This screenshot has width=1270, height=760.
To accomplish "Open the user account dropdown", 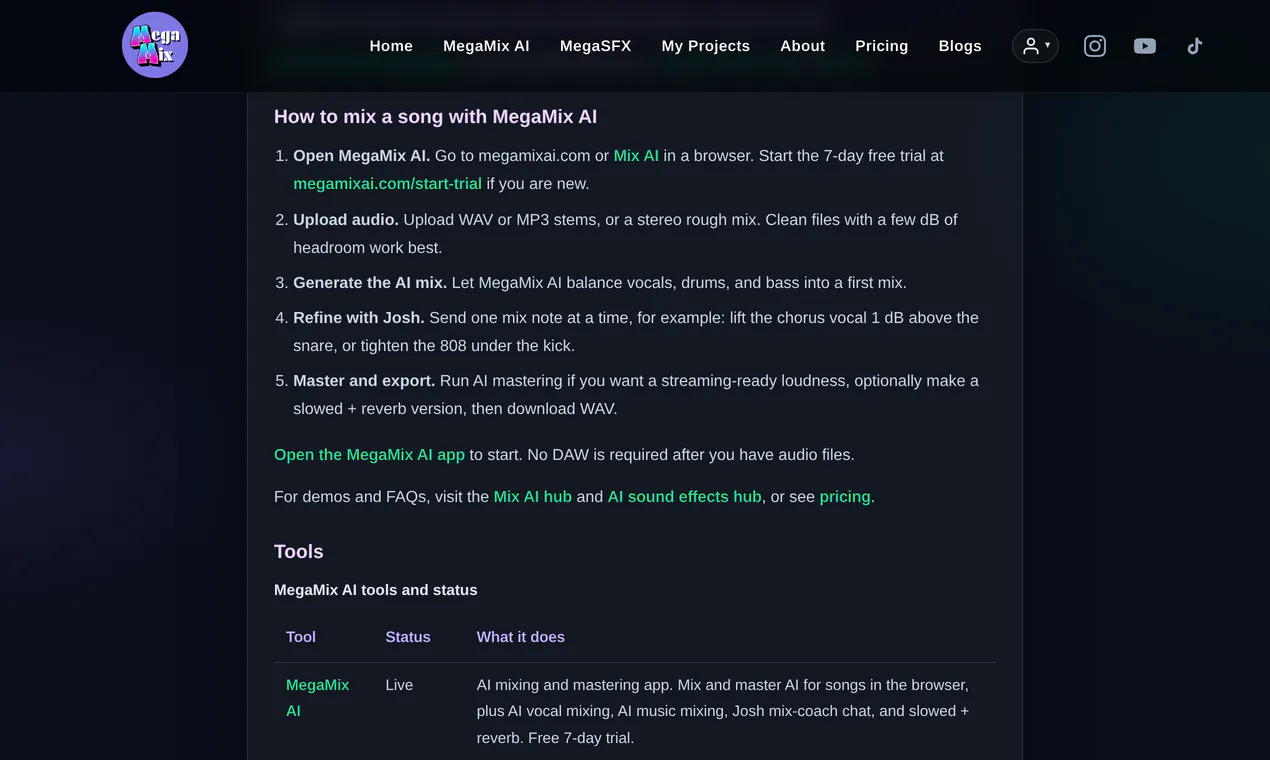I will click(x=1035, y=46).
